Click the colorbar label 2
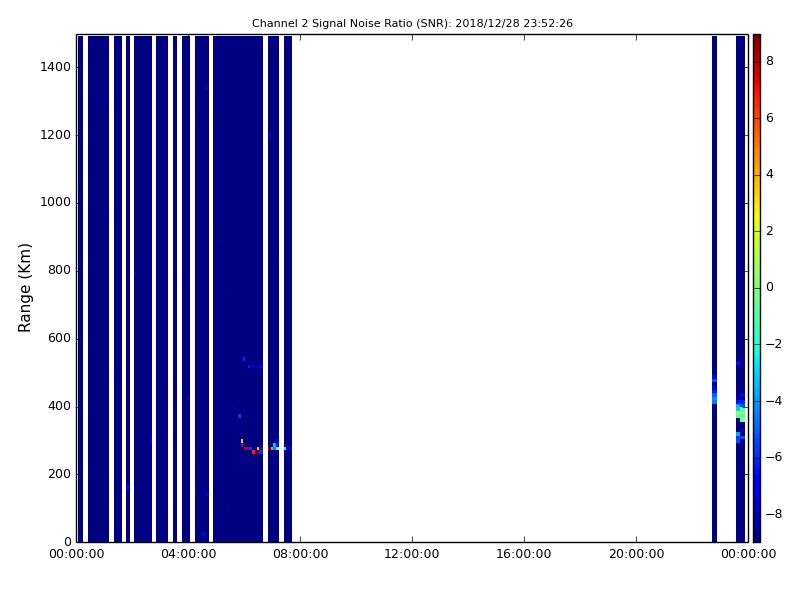 tap(770, 231)
